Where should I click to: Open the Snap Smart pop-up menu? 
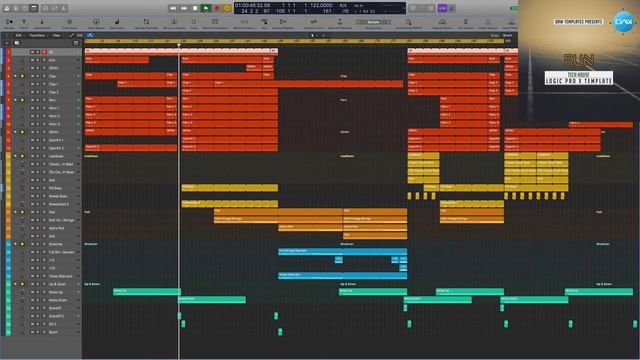click(507, 36)
